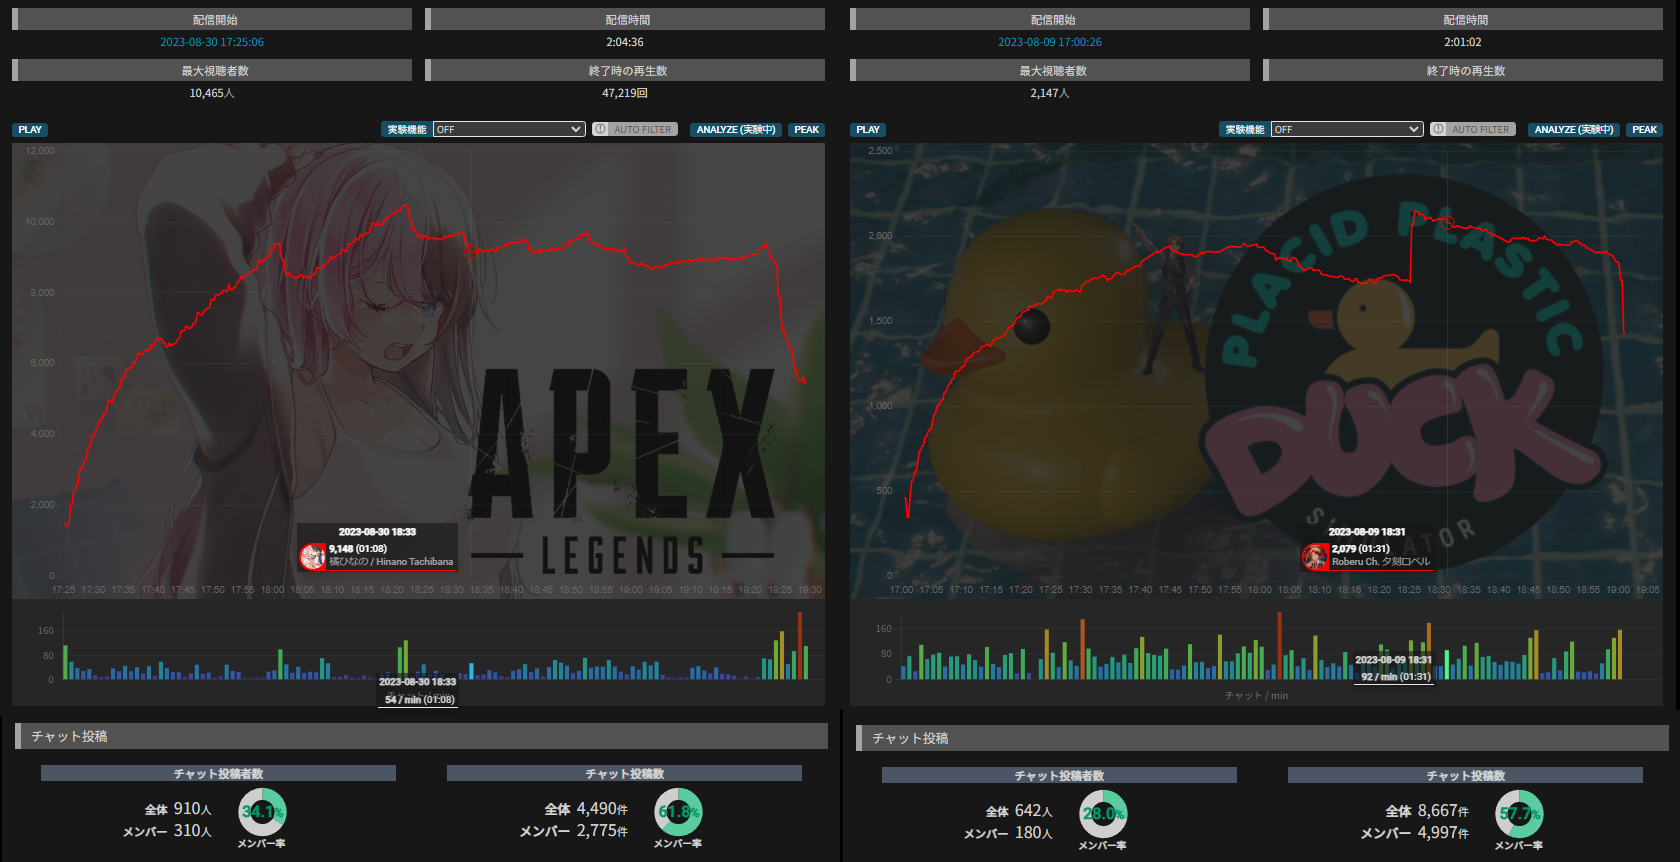The height and width of the screenshot is (862, 1680).
Task: Click the 34.1% member-rate donut chart
Action: pos(262,812)
